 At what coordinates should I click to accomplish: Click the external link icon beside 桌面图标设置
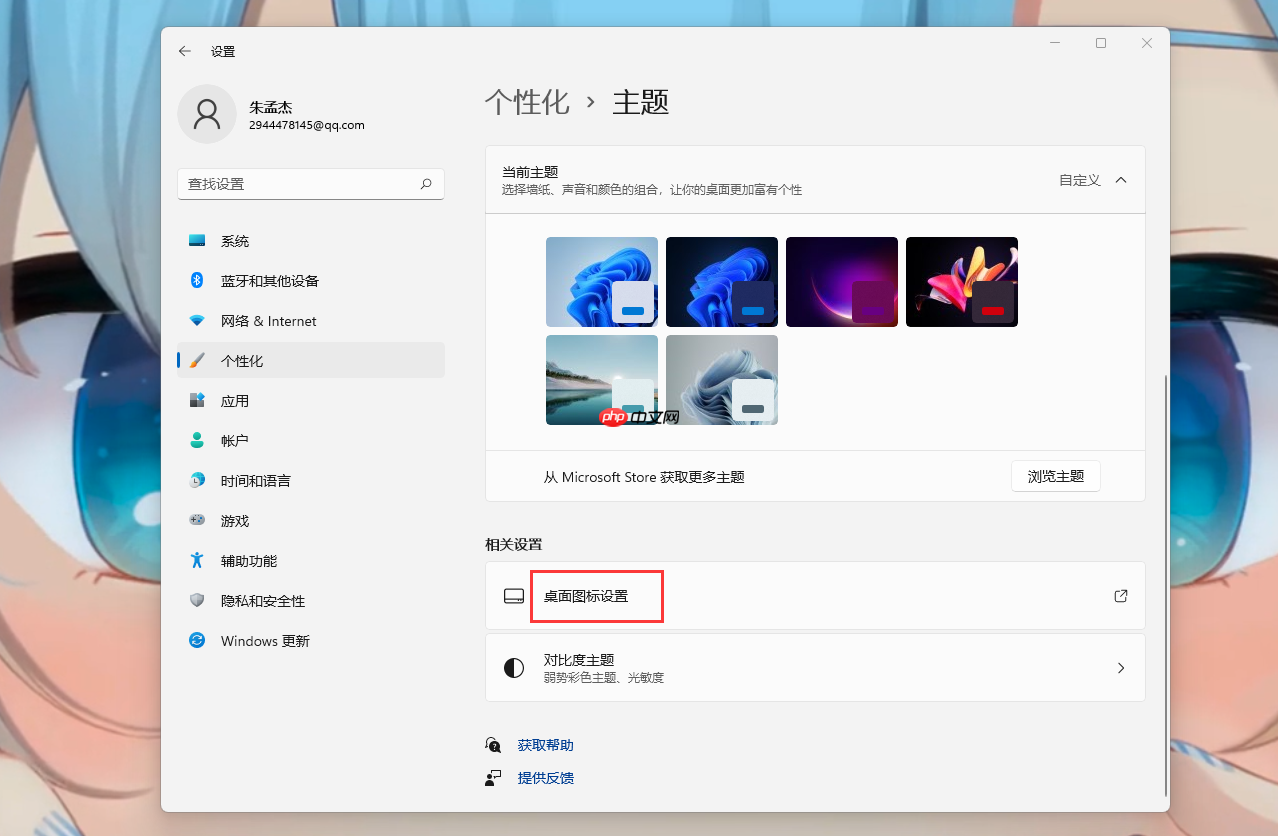click(x=1120, y=595)
